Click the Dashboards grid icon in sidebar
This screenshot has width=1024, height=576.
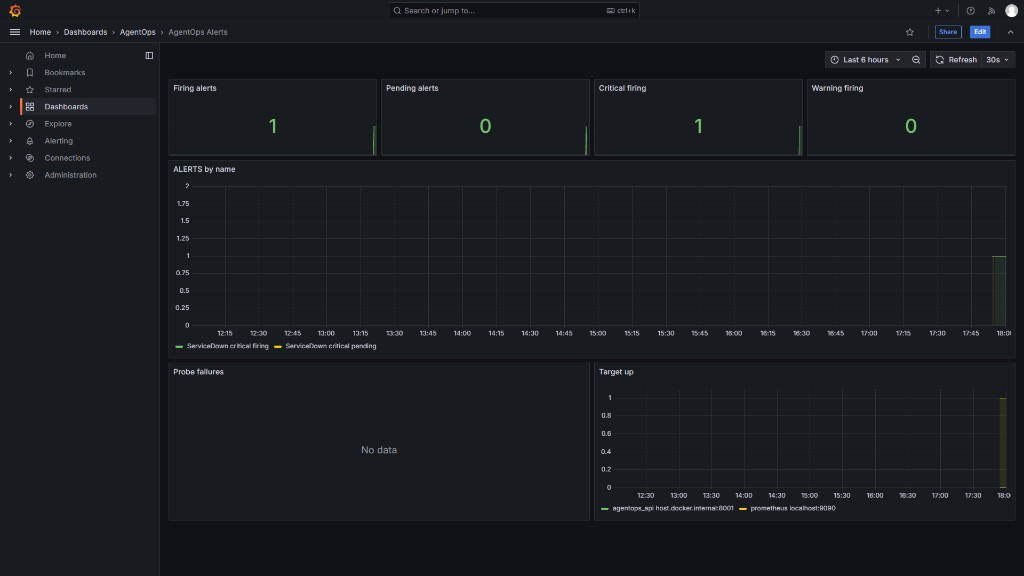click(30, 106)
